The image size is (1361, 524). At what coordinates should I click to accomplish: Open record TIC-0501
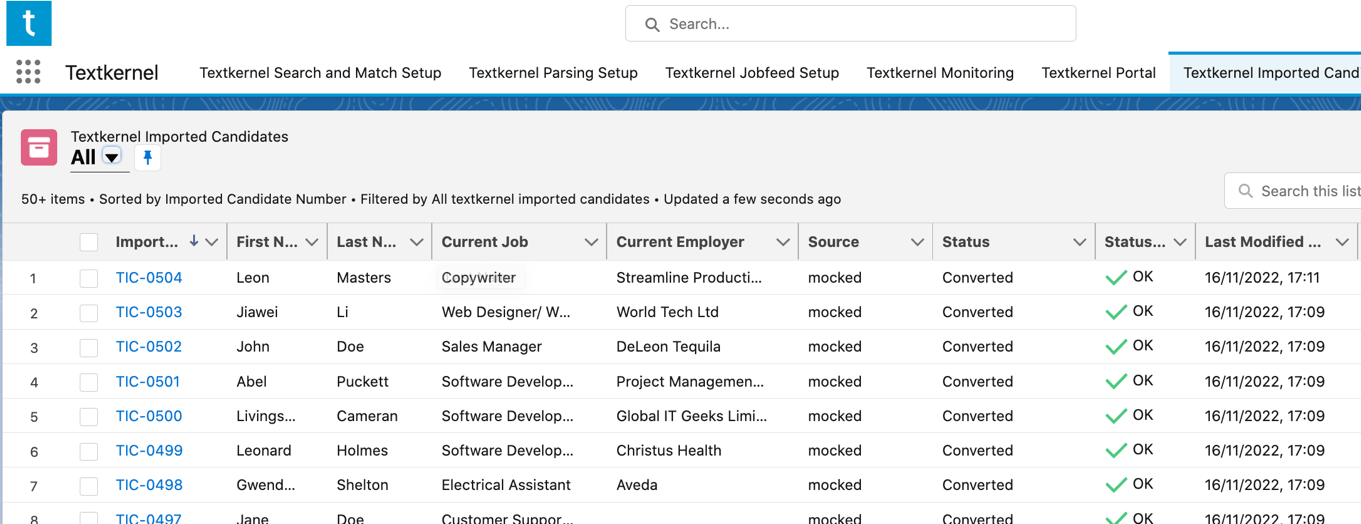click(148, 381)
